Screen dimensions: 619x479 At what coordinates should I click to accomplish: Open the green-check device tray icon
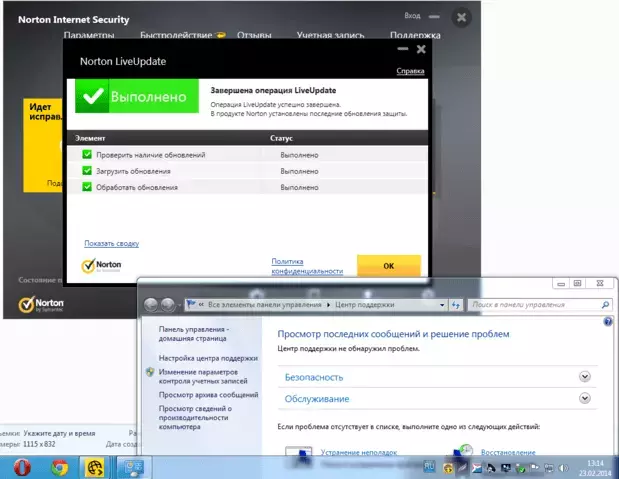520,469
